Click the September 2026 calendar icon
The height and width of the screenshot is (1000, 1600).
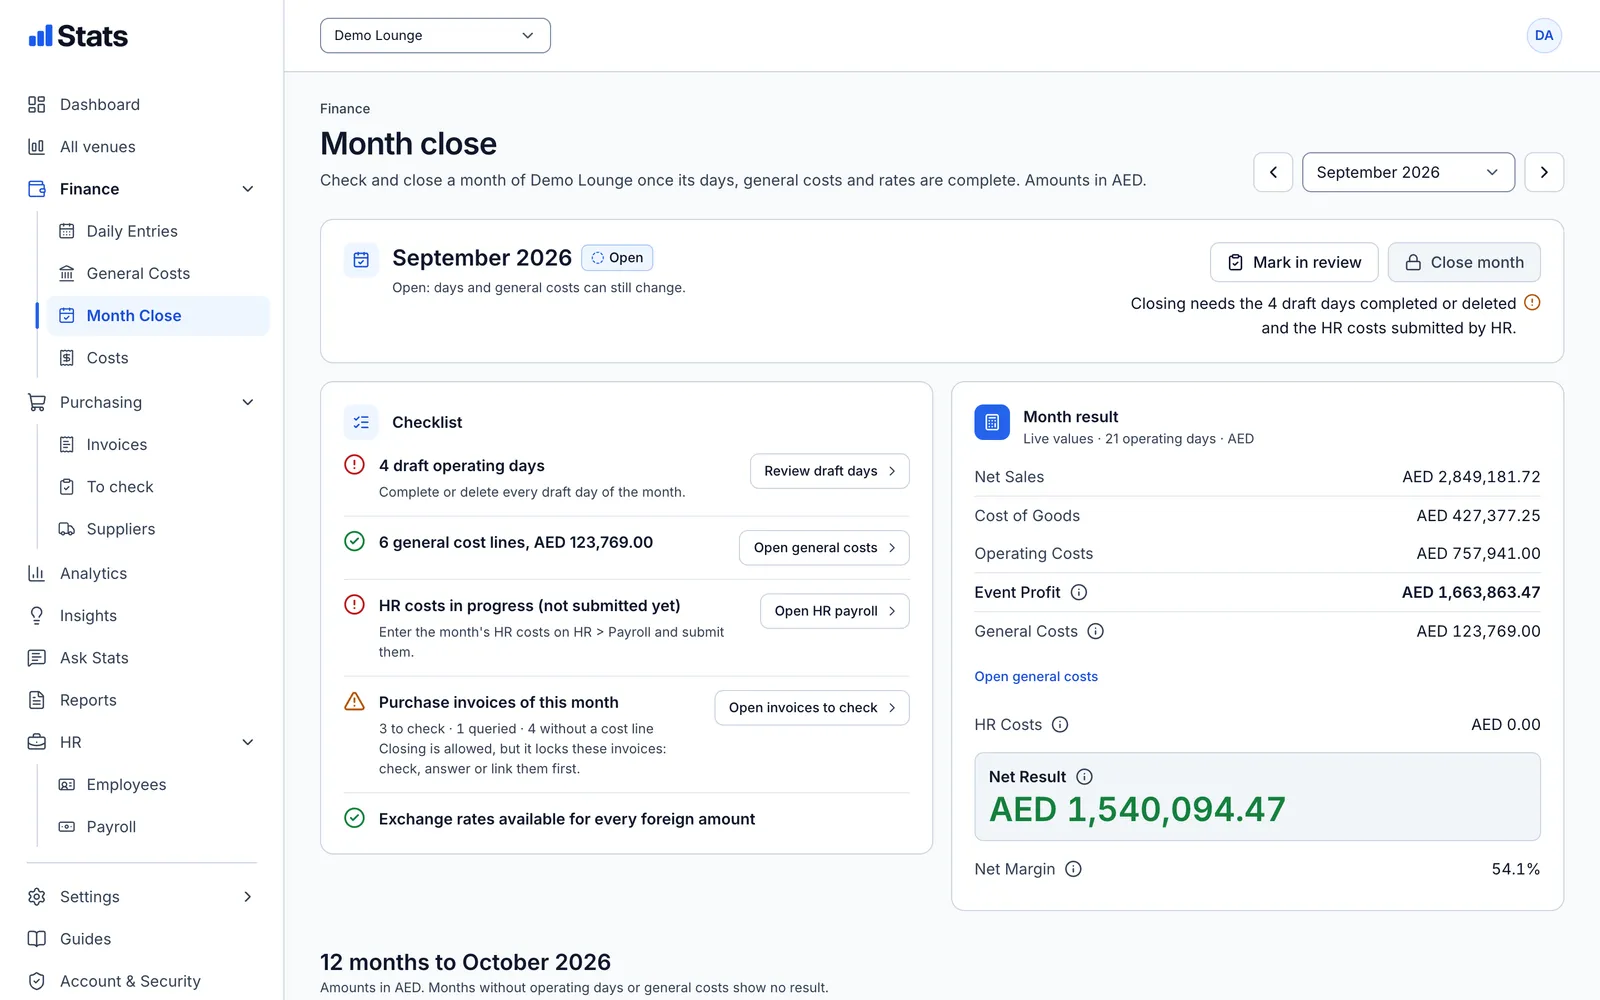(361, 260)
